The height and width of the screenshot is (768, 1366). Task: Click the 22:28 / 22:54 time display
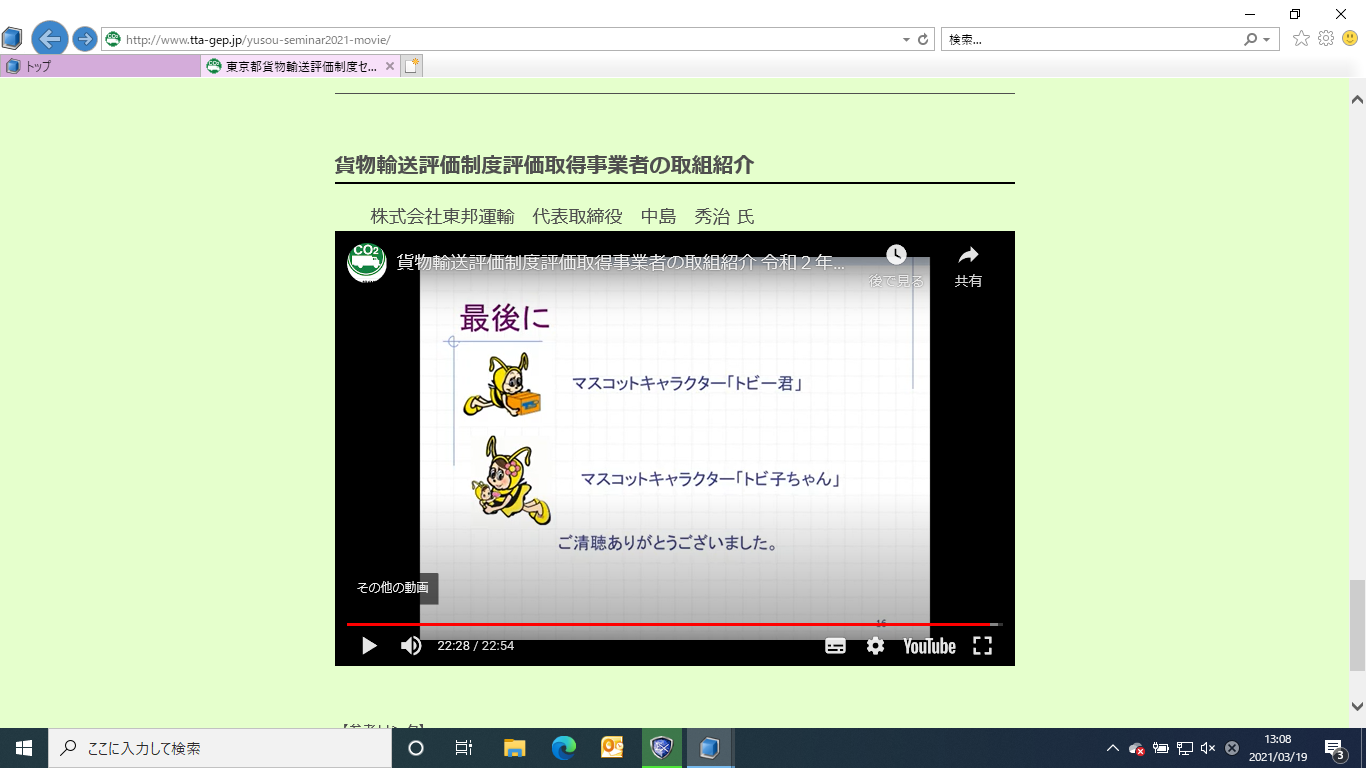(476, 646)
